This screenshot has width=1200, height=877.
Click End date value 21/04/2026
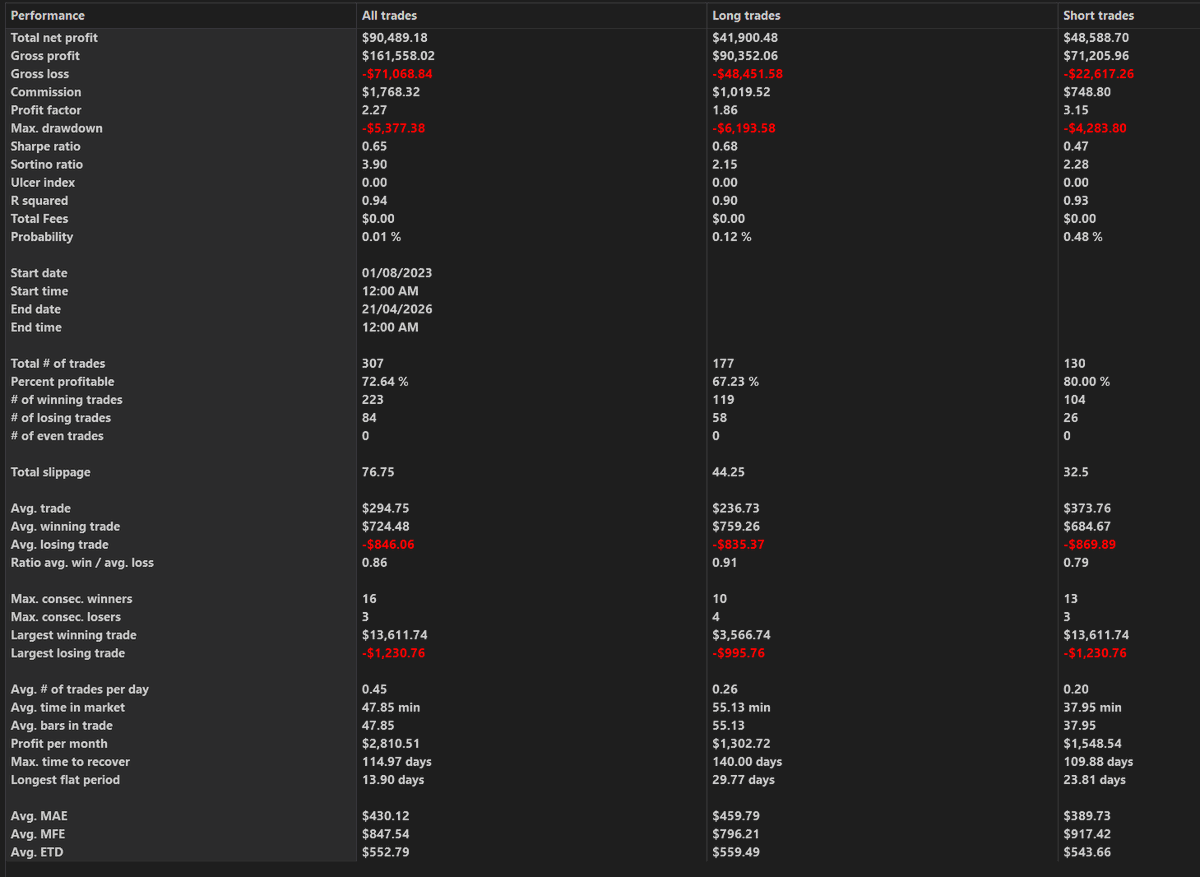[x=397, y=309]
